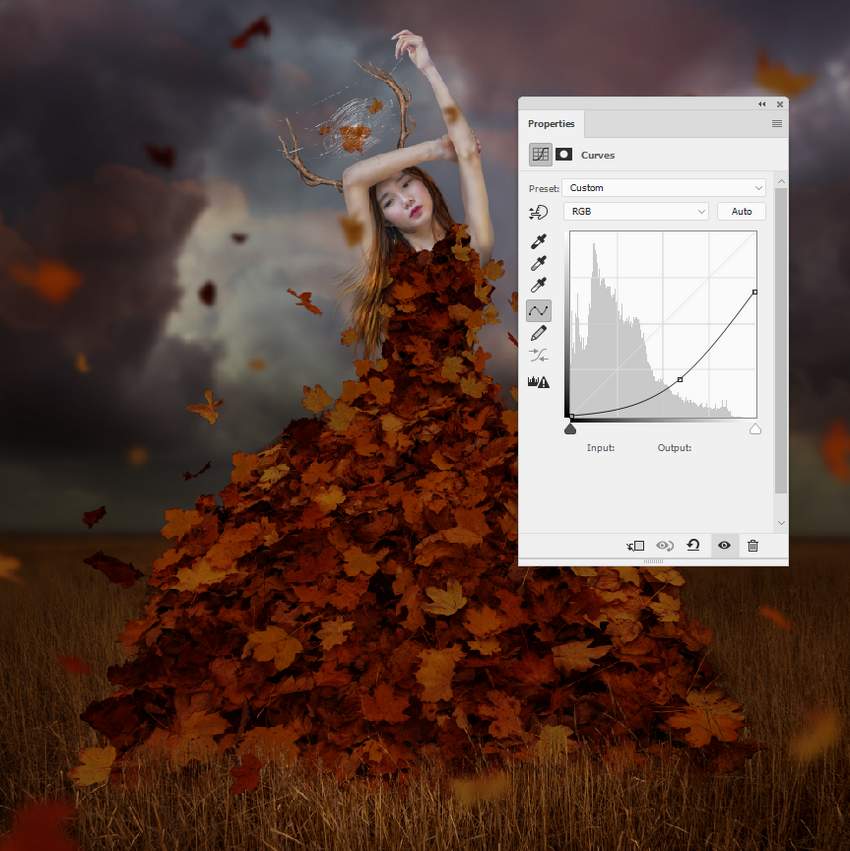Click the panel scrollbar down arrow
This screenshot has width=850, height=851.
click(x=781, y=523)
